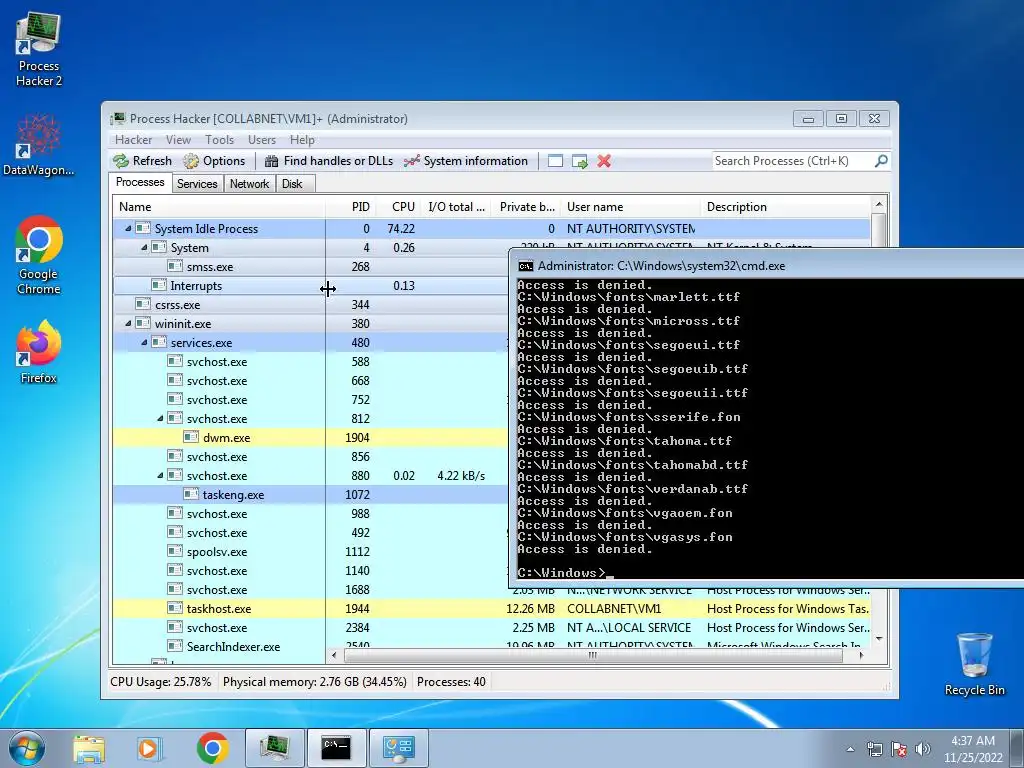Open the Tools menu
1024x768 pixels.
click(219, 140)
